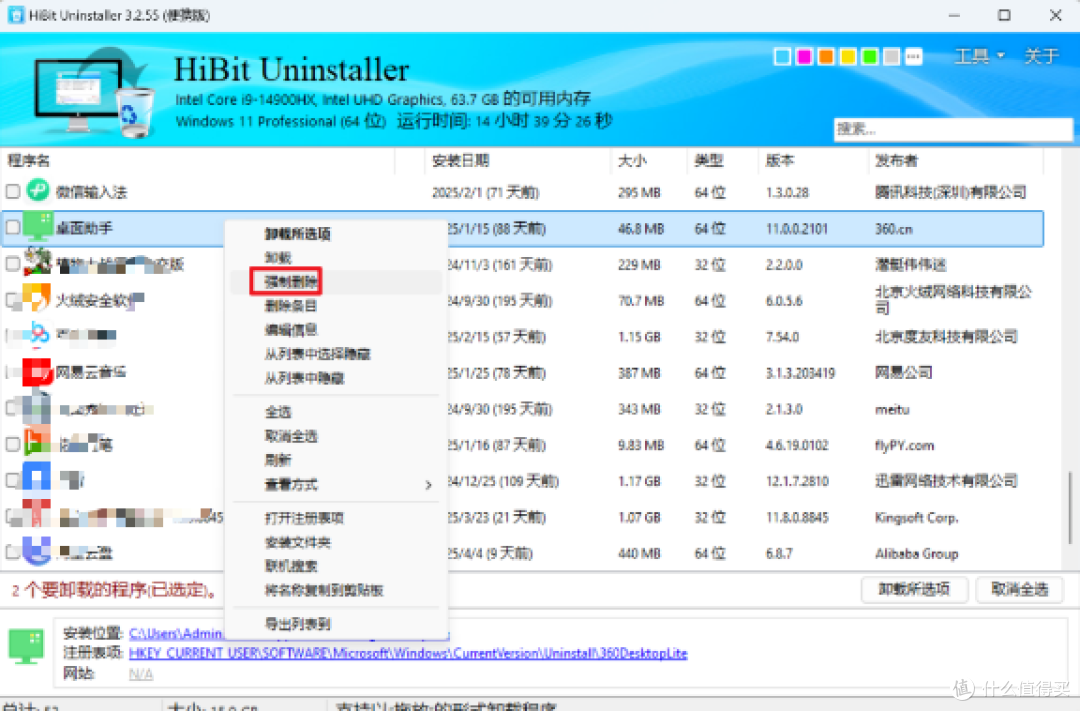The image size is (1080, 711).
Task: Pick the green theme color swatch
Action: pos(870,56)
